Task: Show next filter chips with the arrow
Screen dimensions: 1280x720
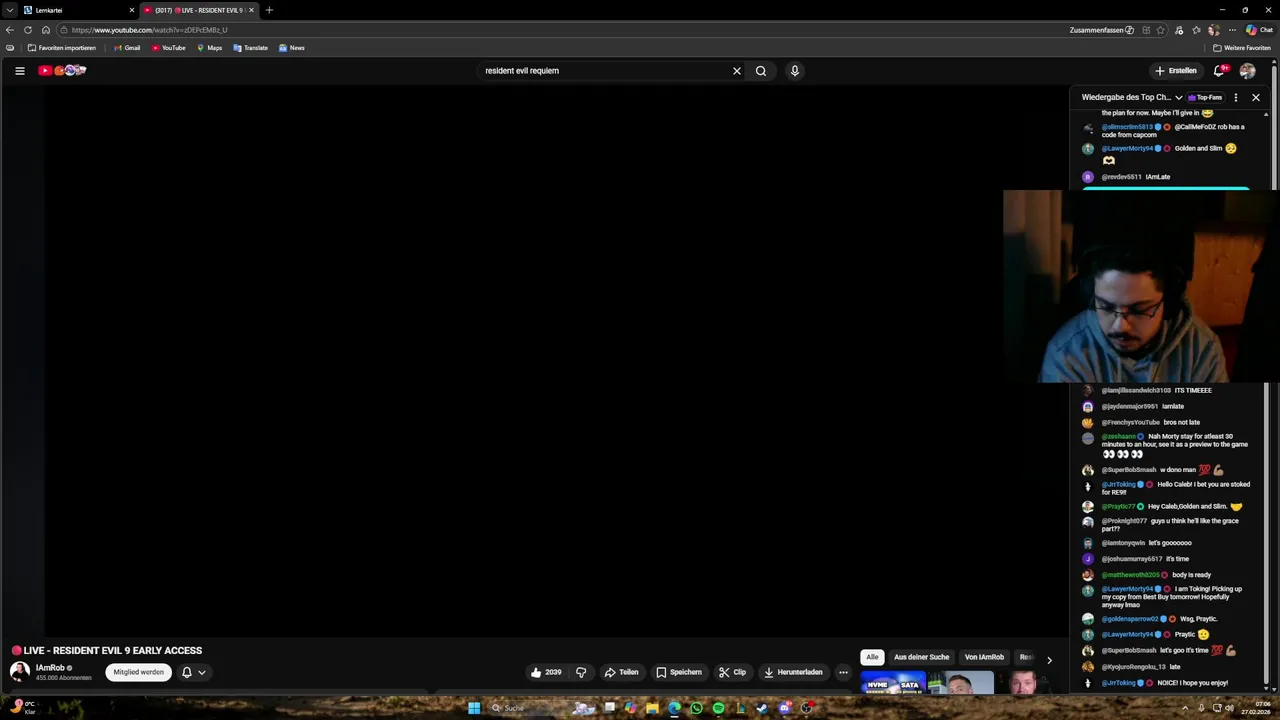Action: (1049, 660)
